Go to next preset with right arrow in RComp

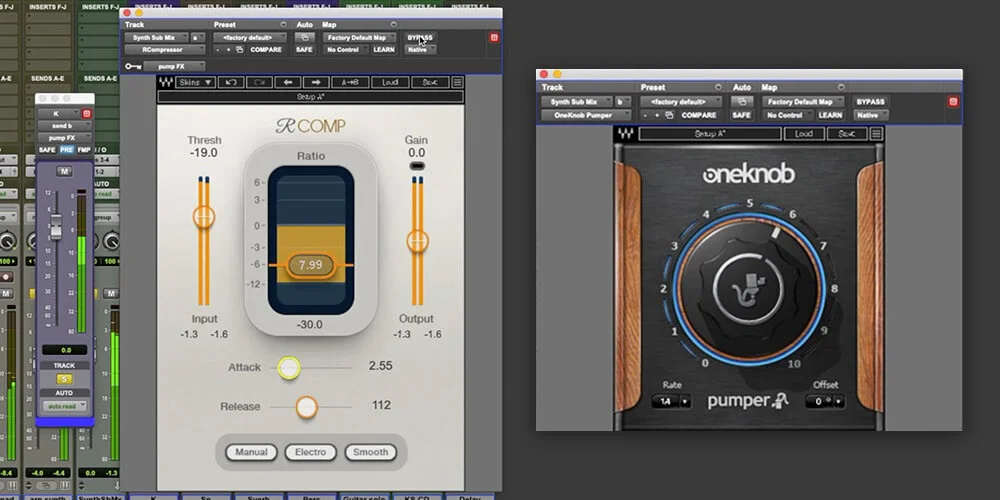316,82
